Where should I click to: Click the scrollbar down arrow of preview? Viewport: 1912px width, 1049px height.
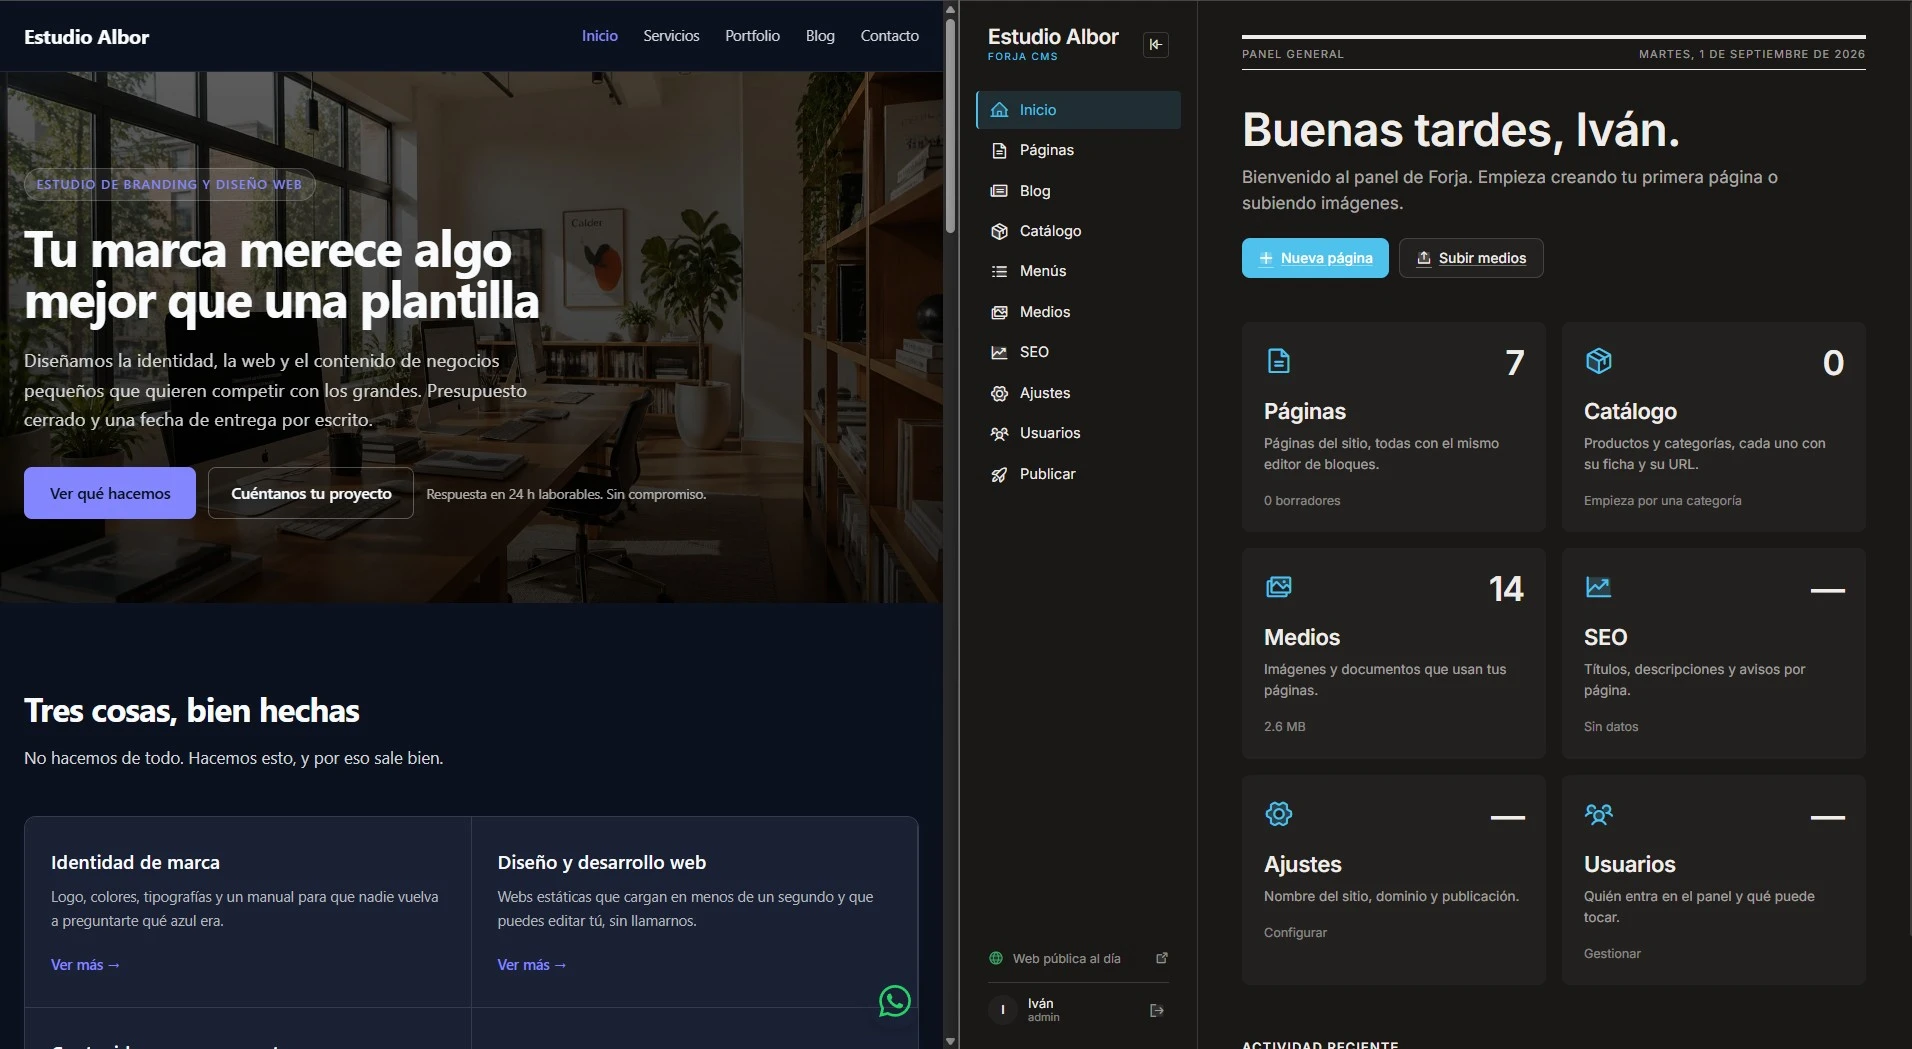(x=950, y=1041)
